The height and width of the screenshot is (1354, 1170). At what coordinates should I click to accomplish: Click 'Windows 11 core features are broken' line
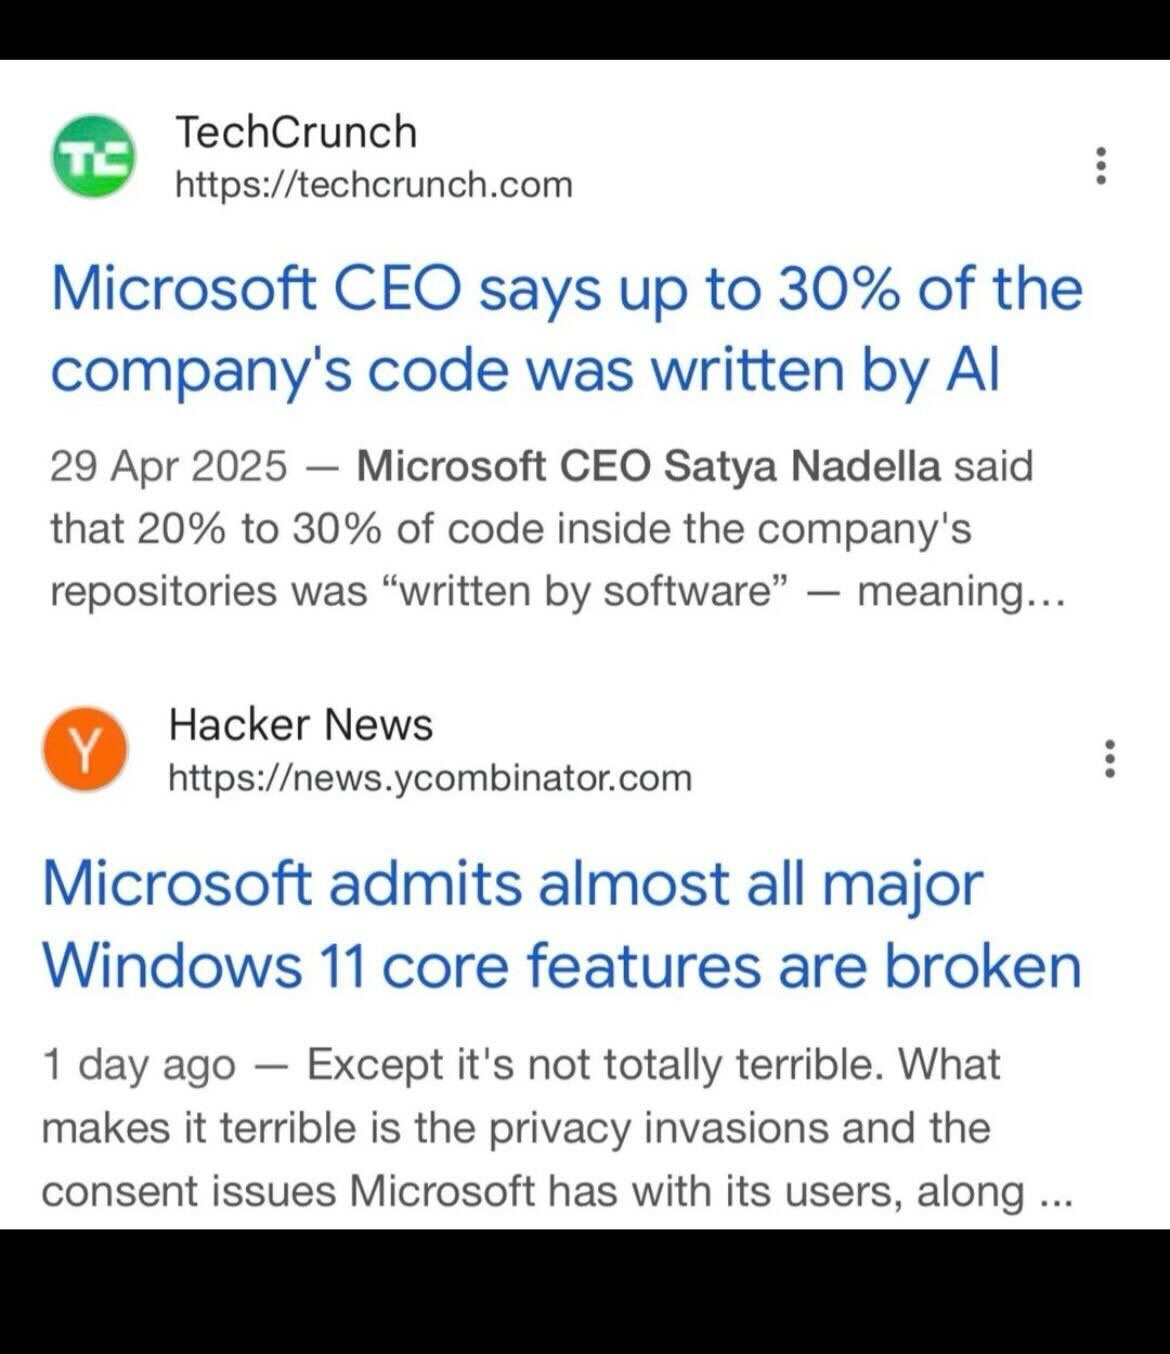(x=561, y=967)
